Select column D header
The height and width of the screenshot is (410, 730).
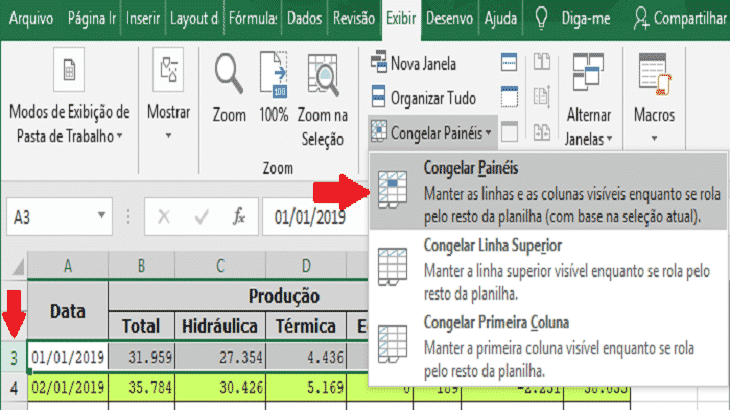click(x=306, y=266)
